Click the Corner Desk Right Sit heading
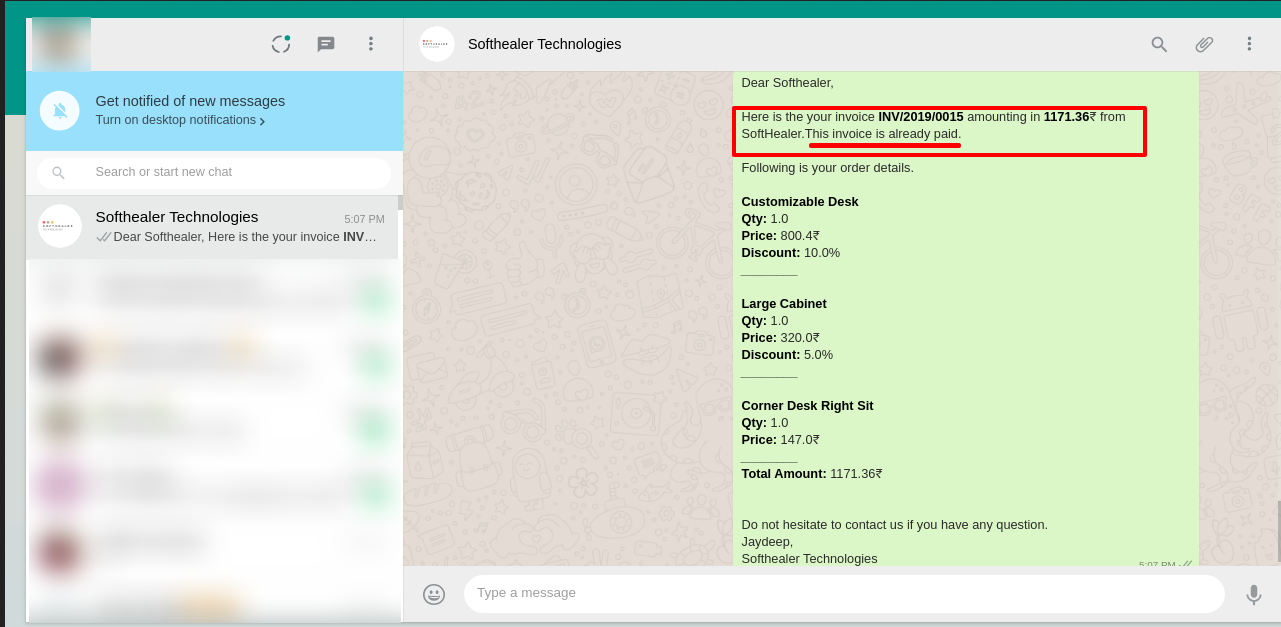 807,405
